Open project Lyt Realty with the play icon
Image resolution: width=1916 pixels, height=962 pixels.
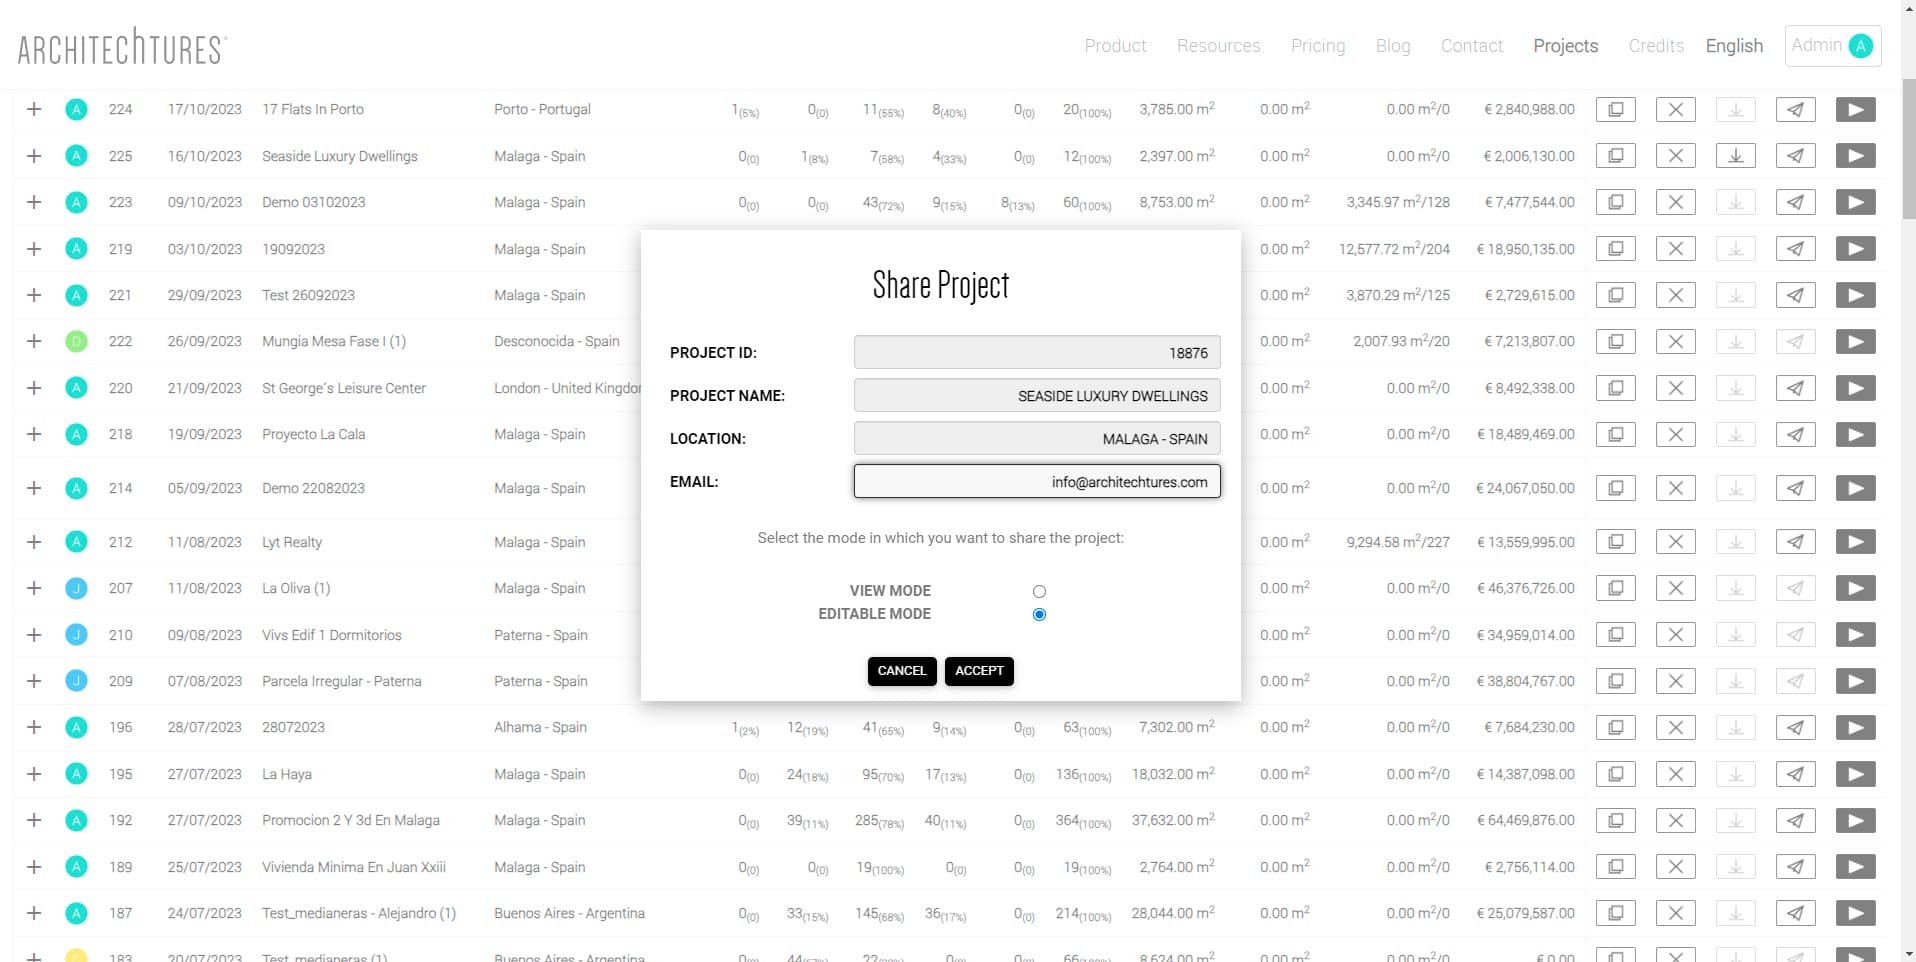click(x=1855, y=542)
